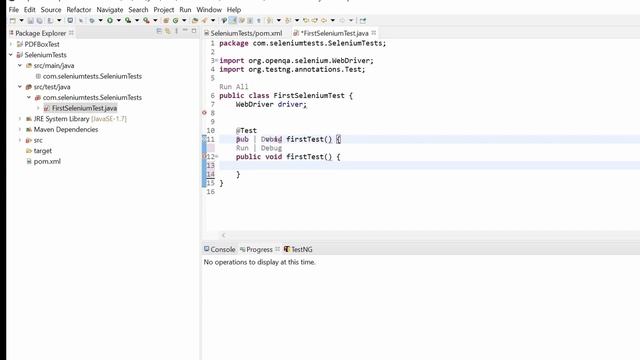Collapse the src/main/java folder
This screenshot has height=360, width=640.
coord(20,65)
